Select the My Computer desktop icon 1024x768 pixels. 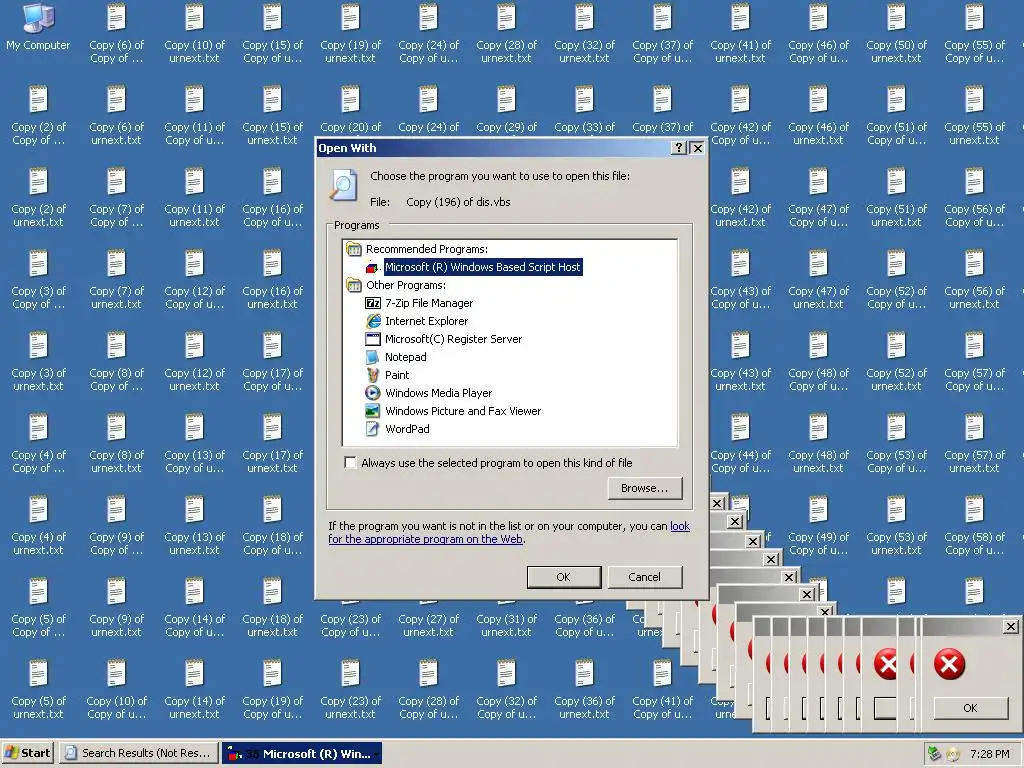(38, 27)
